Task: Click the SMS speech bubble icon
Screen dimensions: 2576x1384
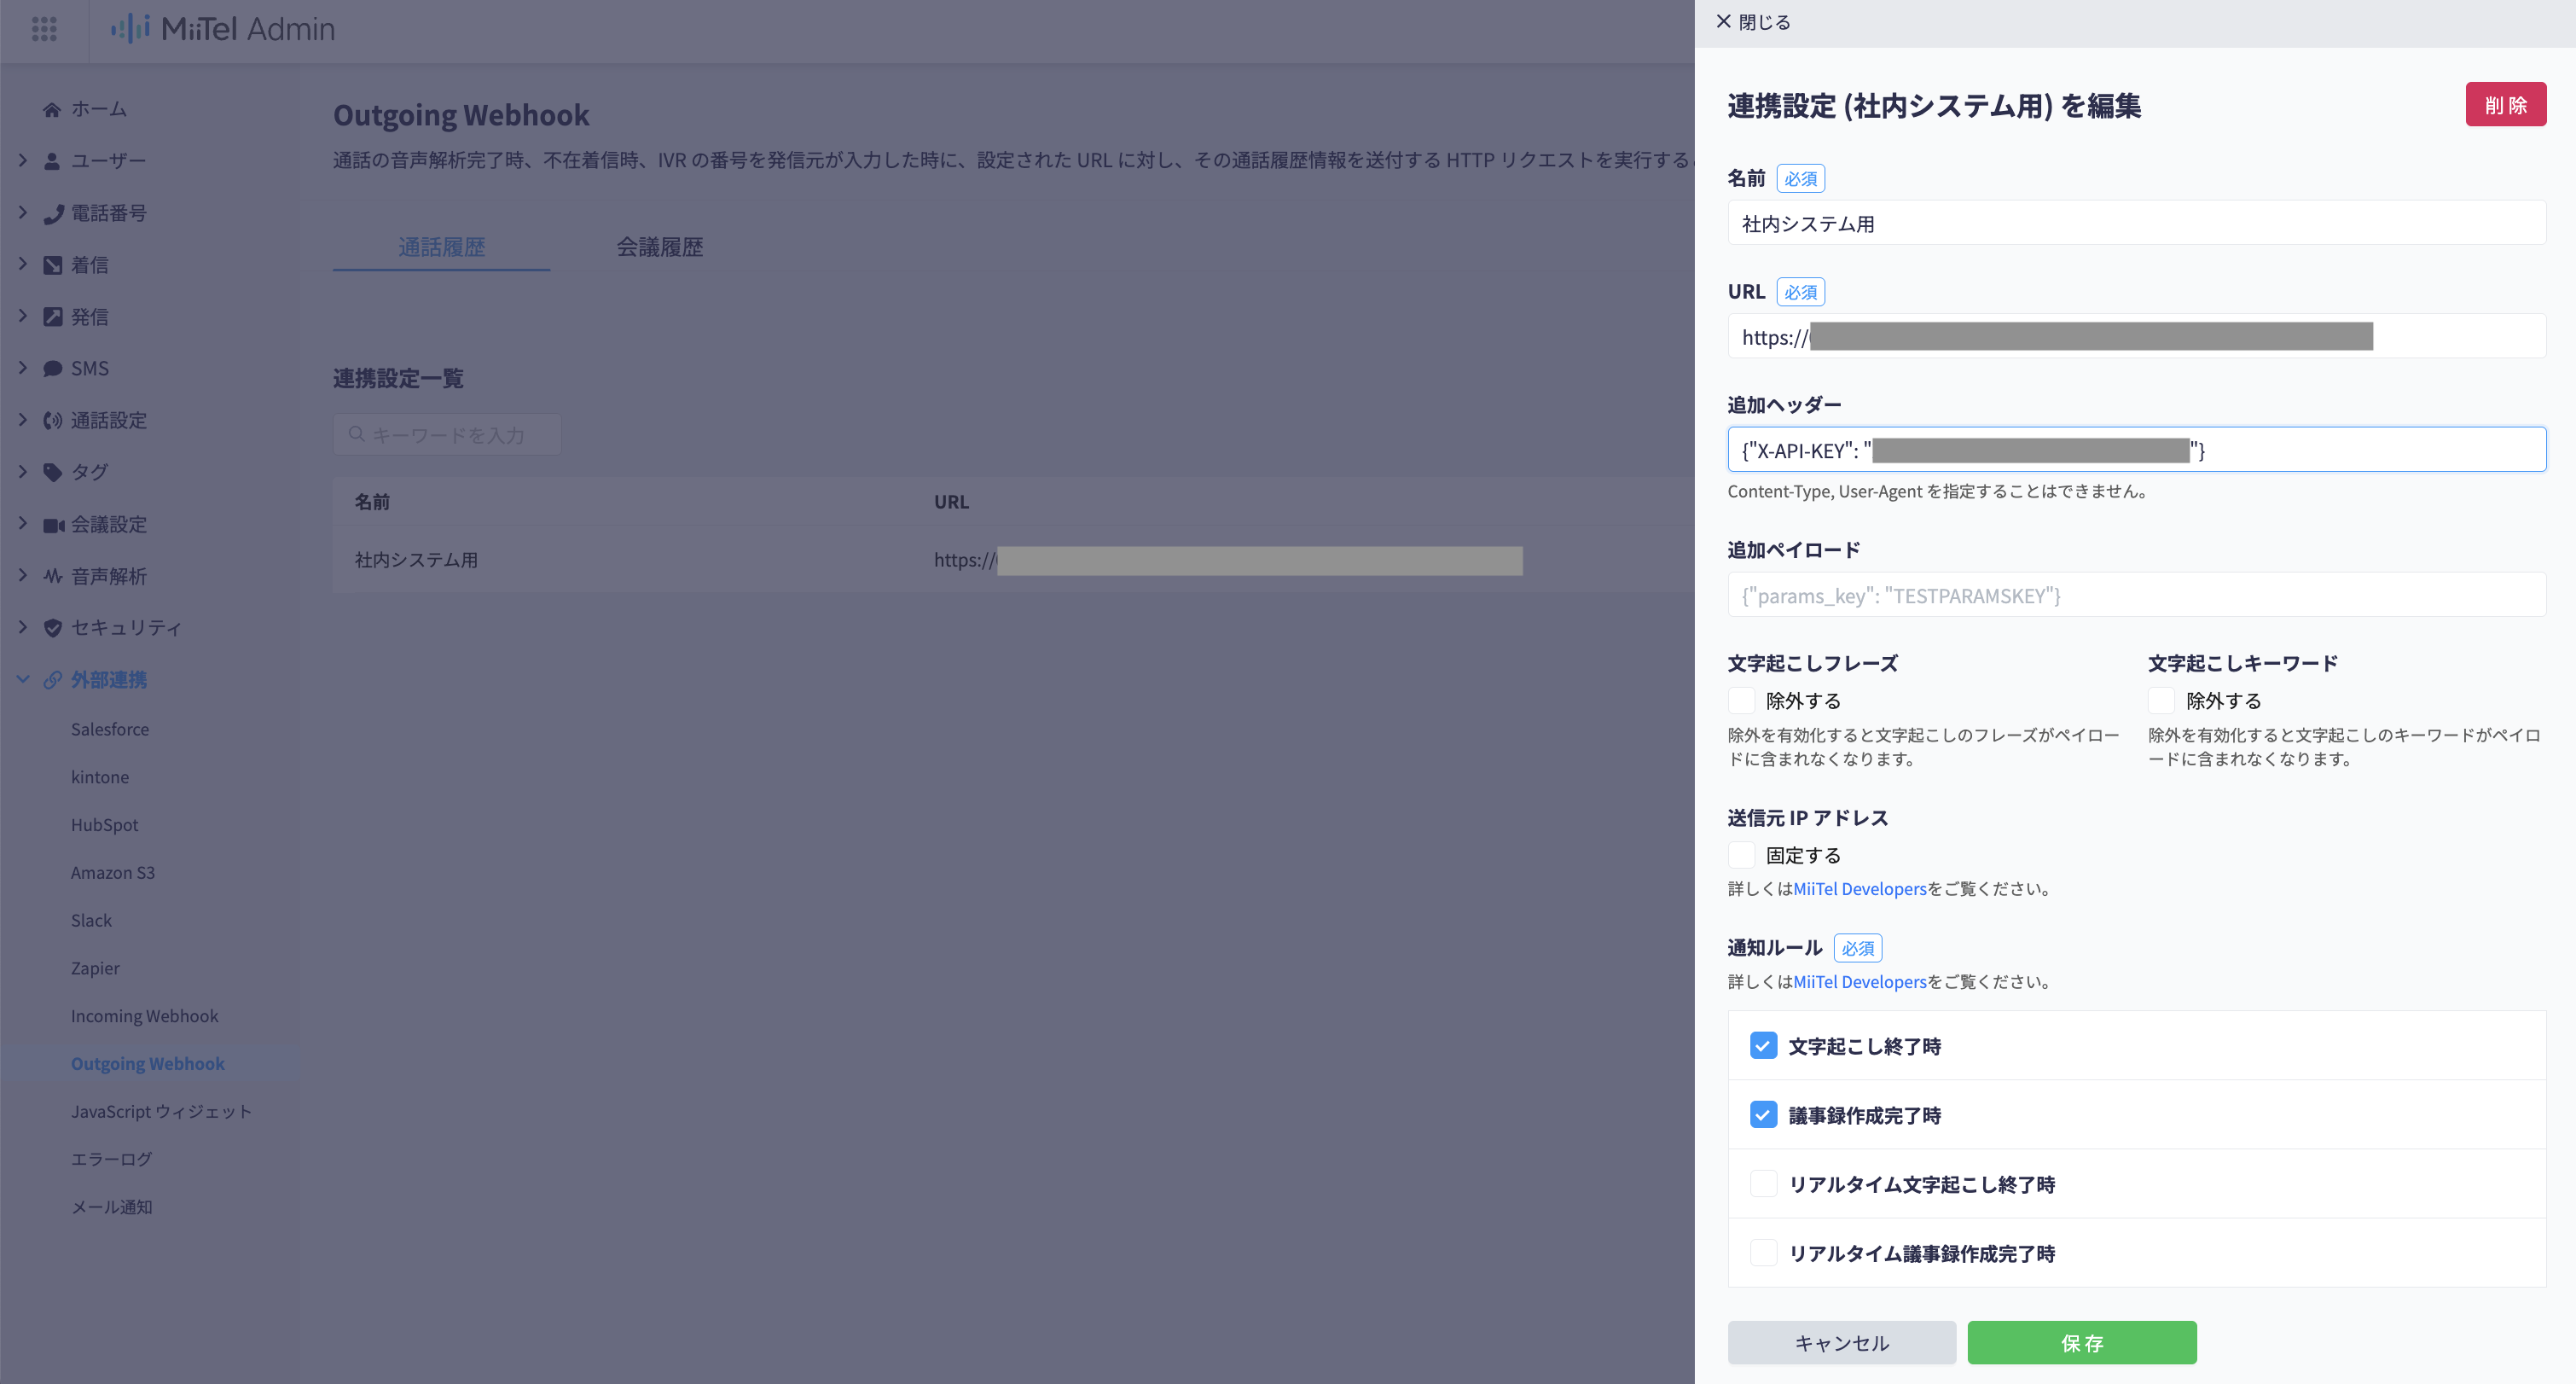Action: tap(53, 369)
